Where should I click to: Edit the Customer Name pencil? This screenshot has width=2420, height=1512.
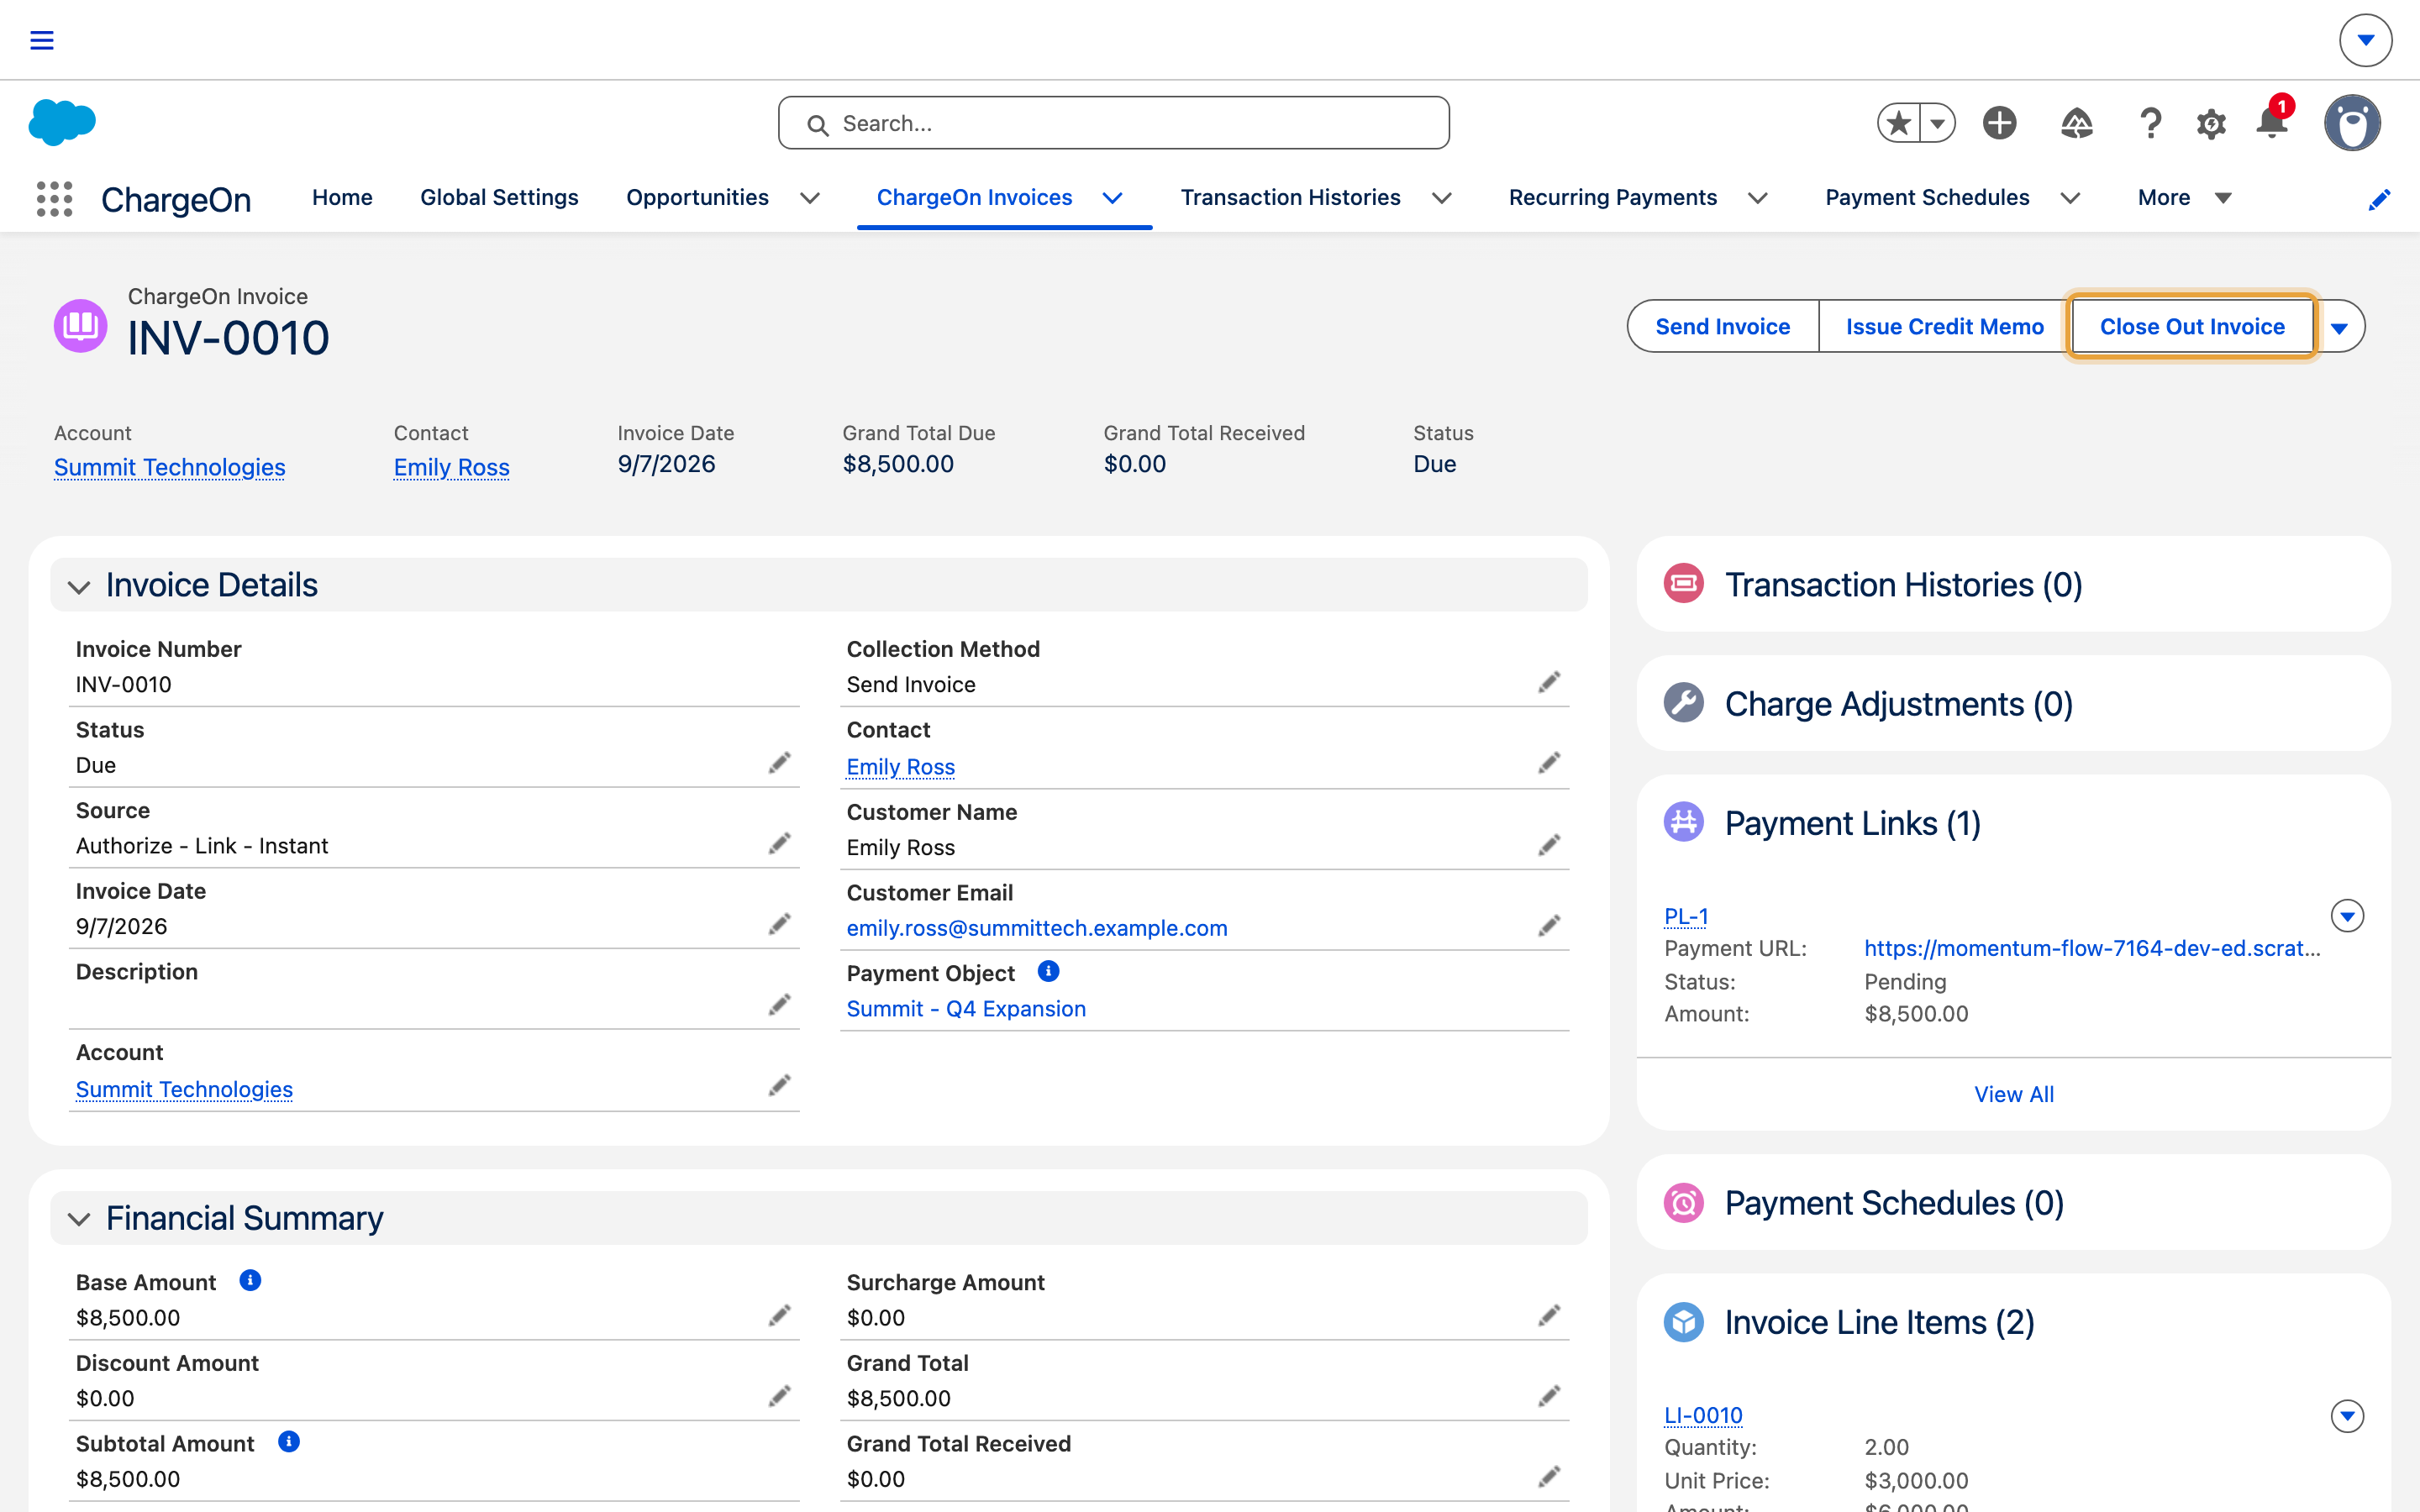(1550, 846)
